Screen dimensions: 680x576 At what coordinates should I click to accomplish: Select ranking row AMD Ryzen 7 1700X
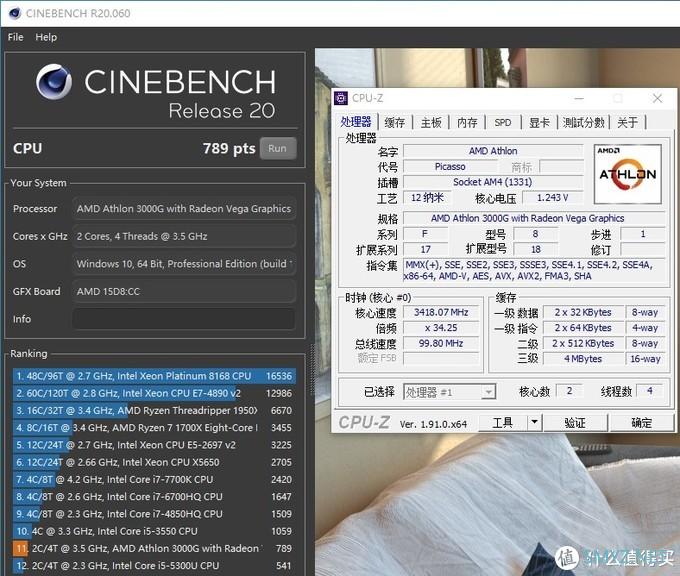click(154, 428)
